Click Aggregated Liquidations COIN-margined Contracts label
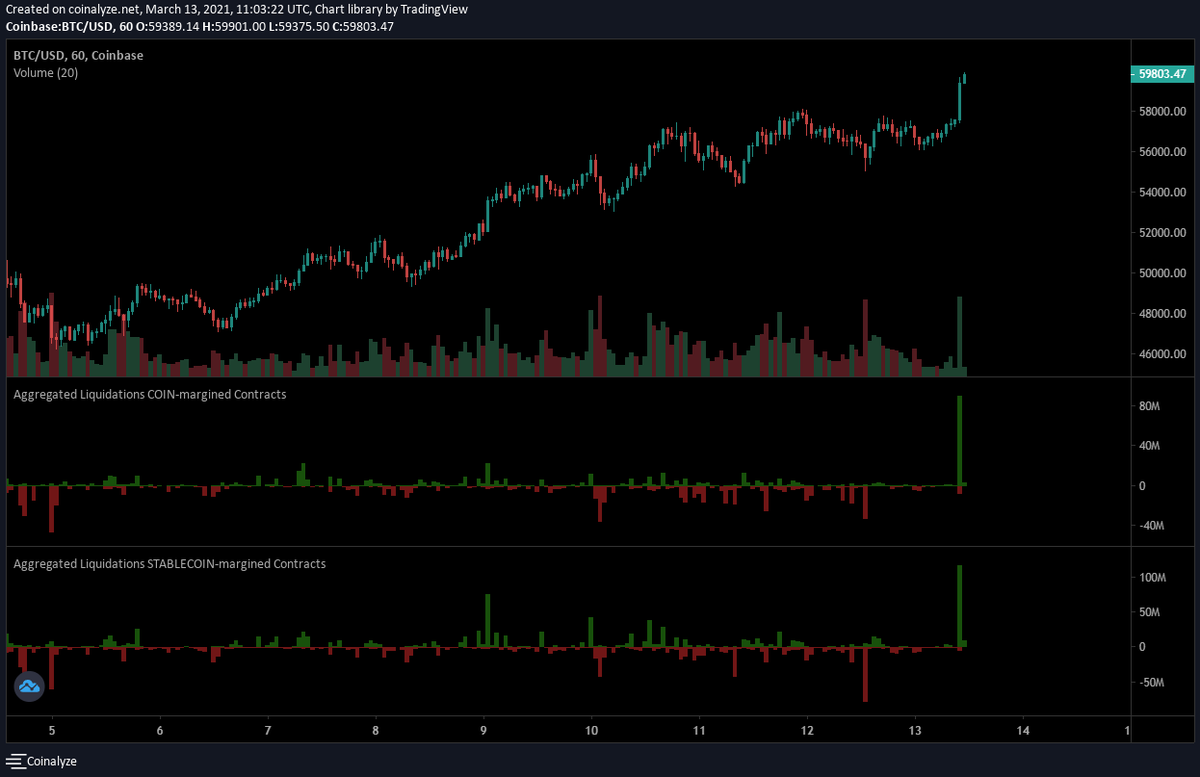The height and width of the screenshot is (777, 1200). point(150,394)
